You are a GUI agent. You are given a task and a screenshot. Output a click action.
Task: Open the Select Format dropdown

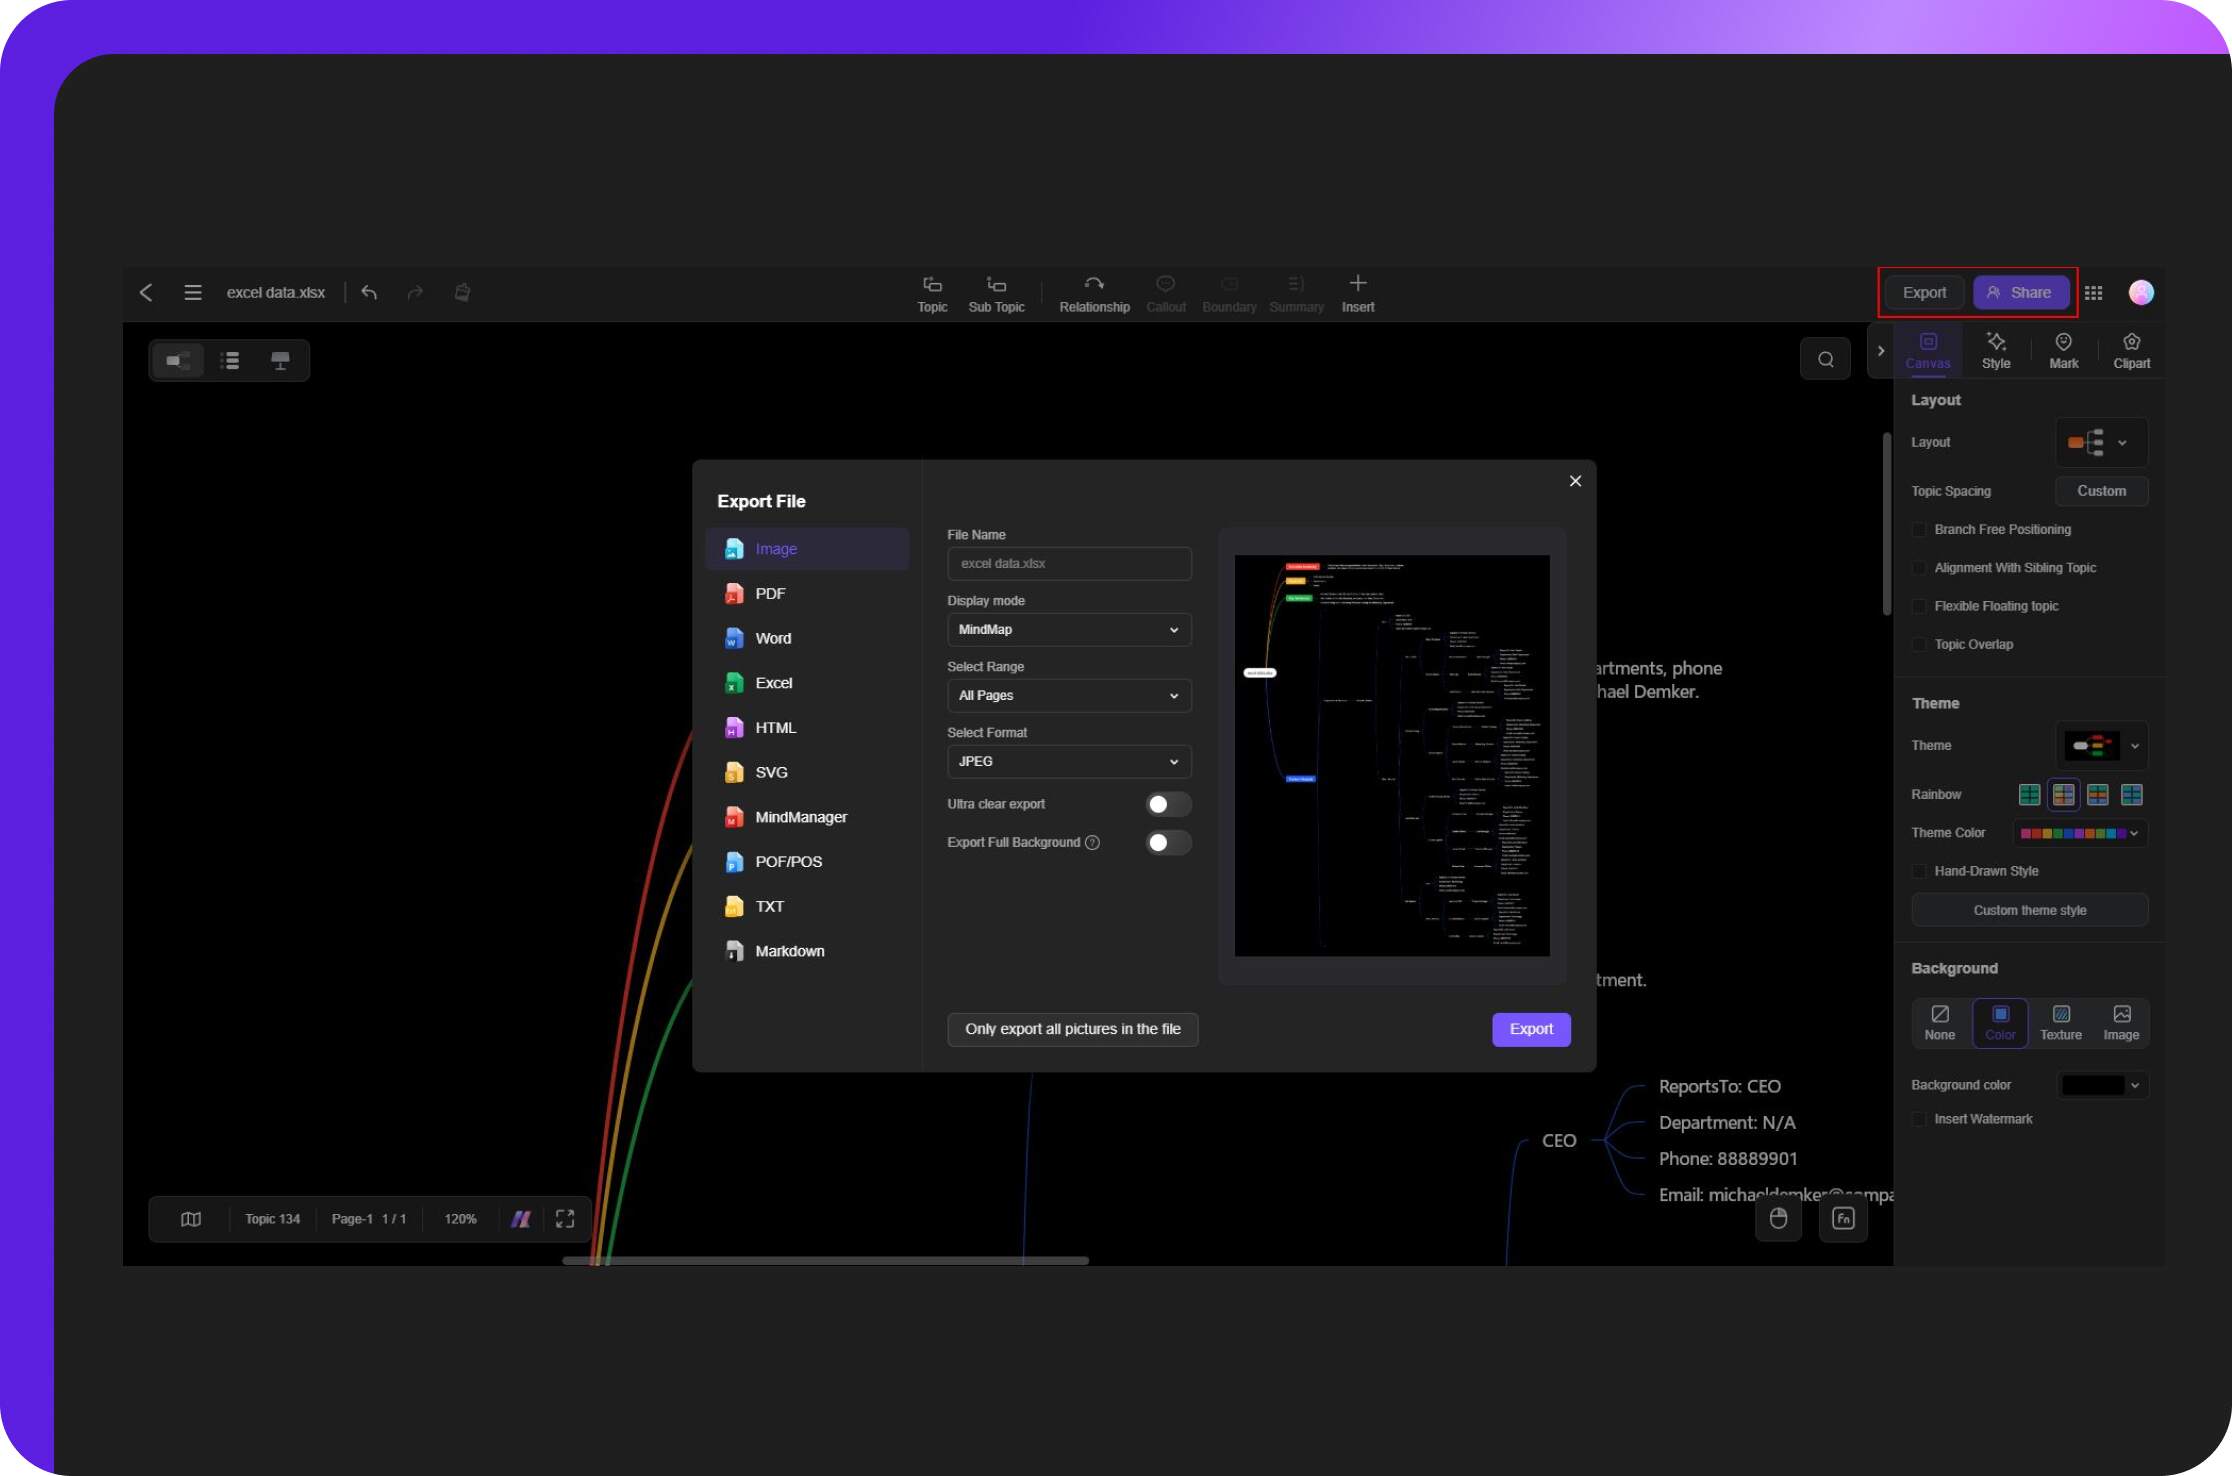(x=1067, y=759)
